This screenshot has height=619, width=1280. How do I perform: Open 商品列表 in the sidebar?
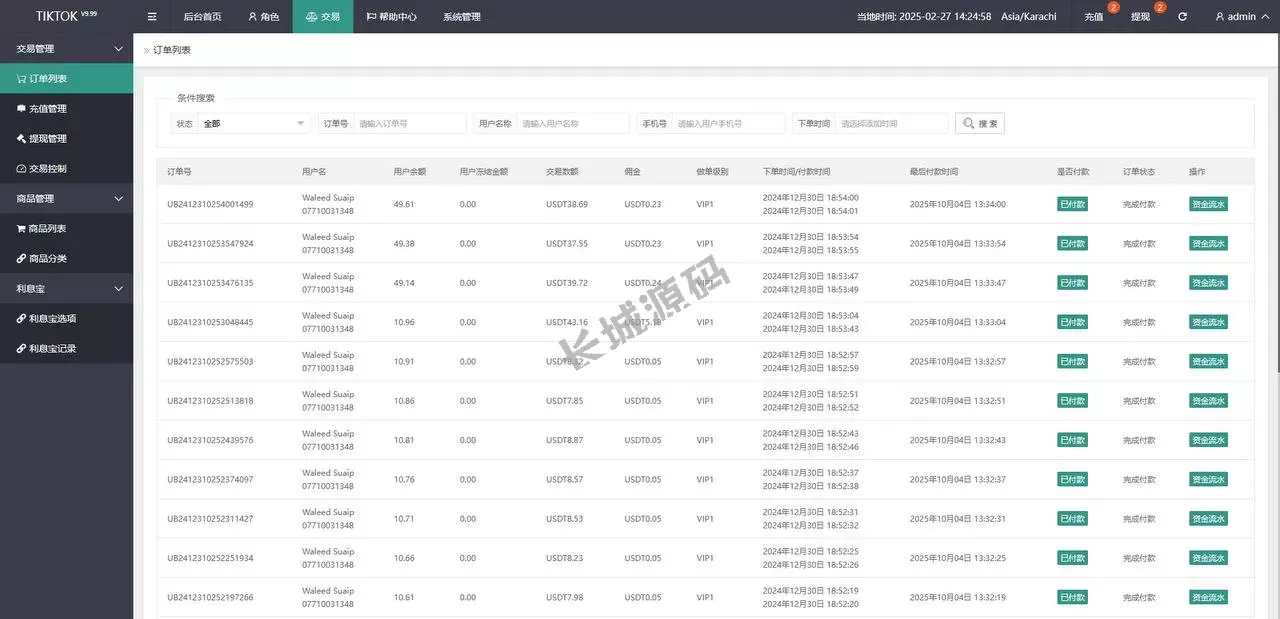point(66,228)
